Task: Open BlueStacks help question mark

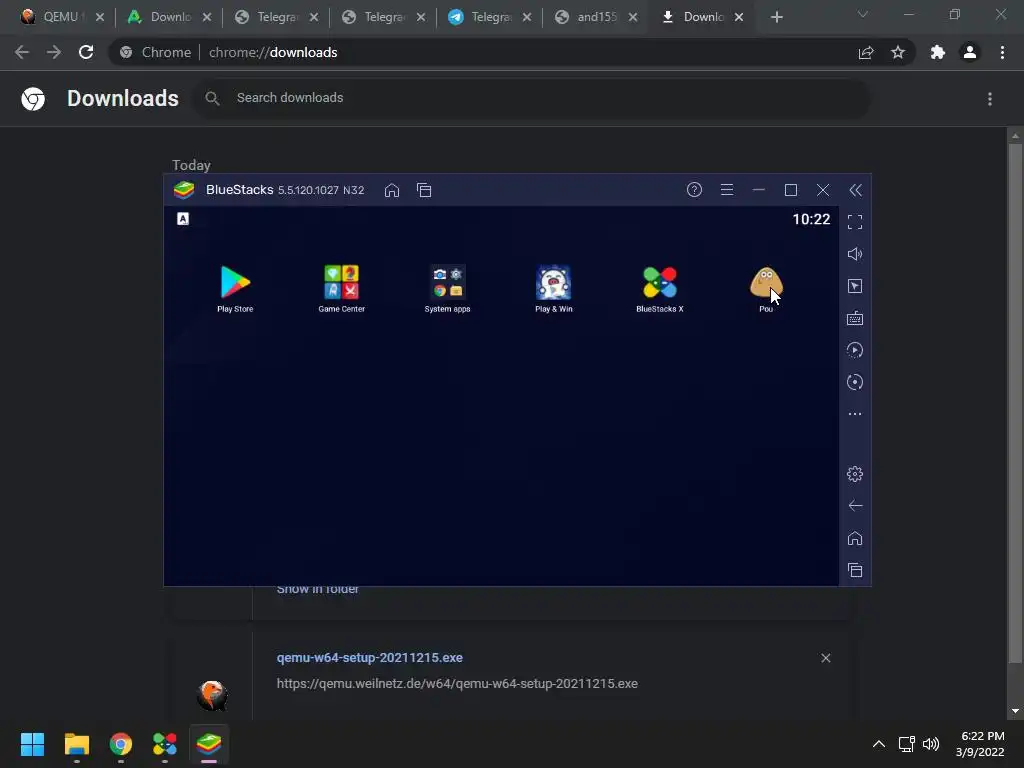Action: (694, 189)
